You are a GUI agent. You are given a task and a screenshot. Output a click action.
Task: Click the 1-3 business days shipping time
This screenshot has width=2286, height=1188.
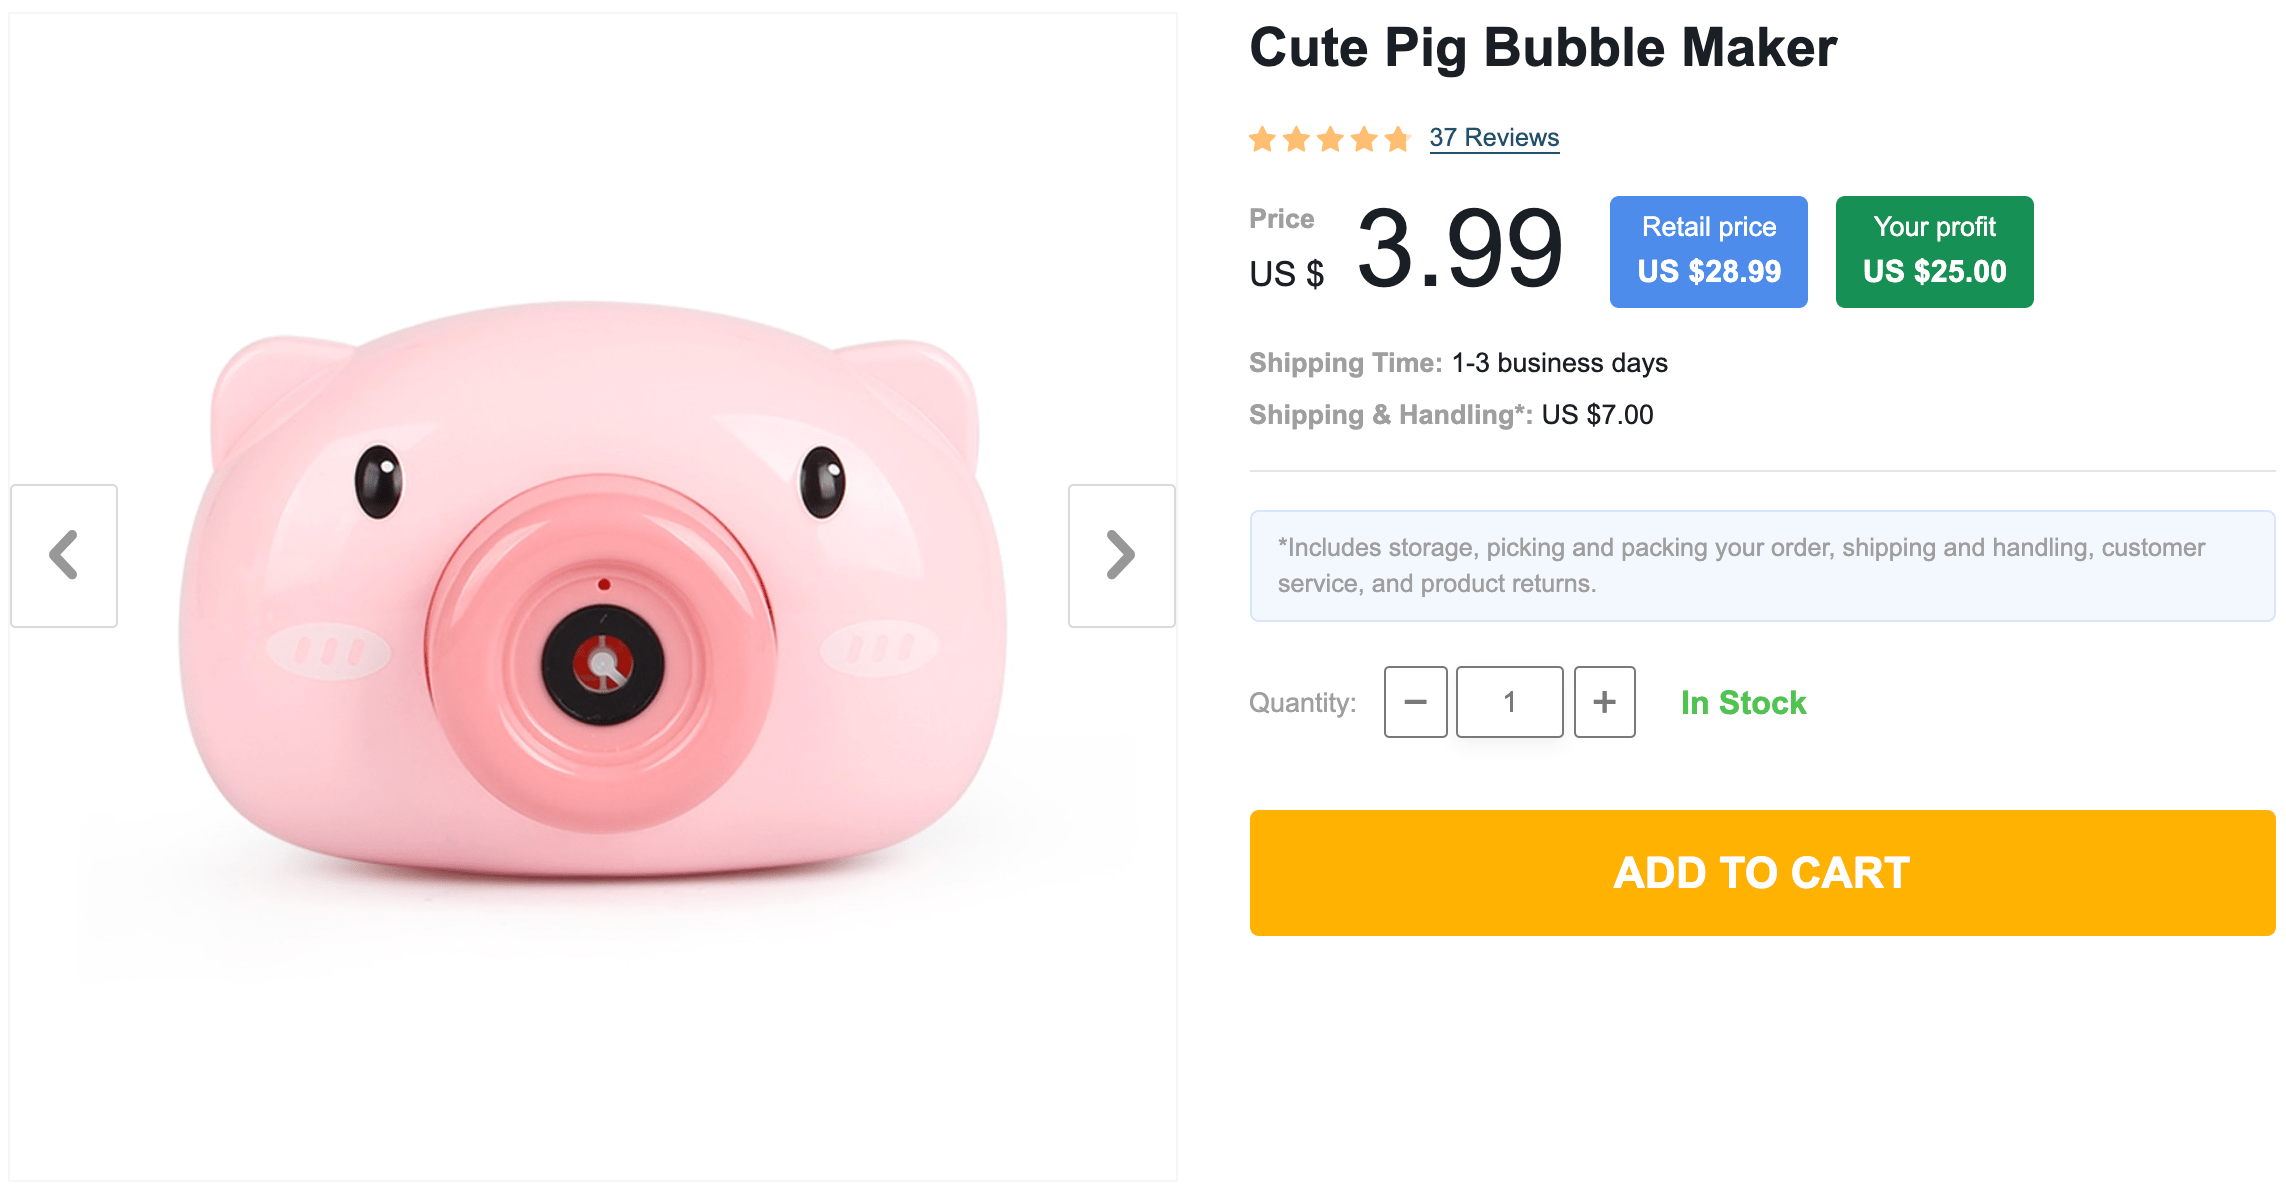pos(1559,363)
